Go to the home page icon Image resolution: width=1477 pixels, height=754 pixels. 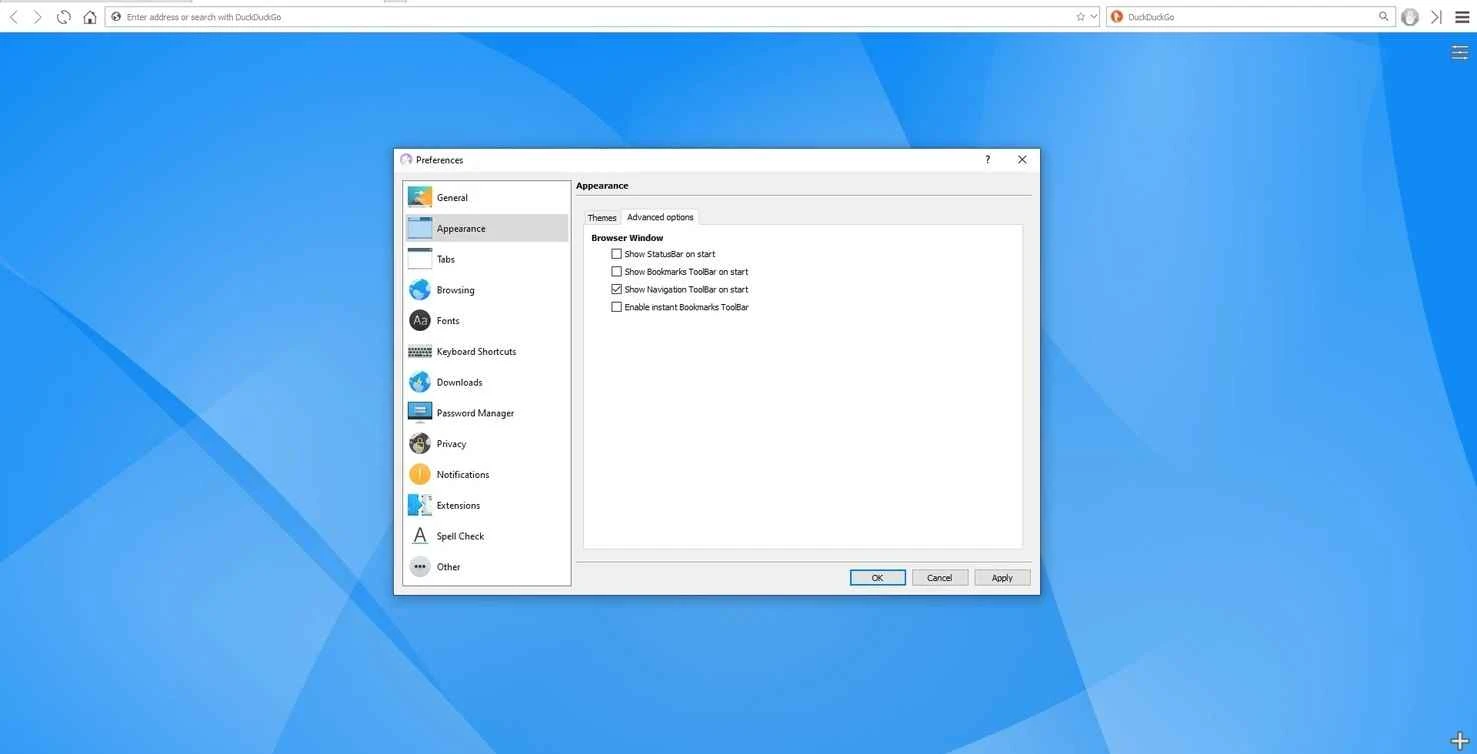pos(90,17)
